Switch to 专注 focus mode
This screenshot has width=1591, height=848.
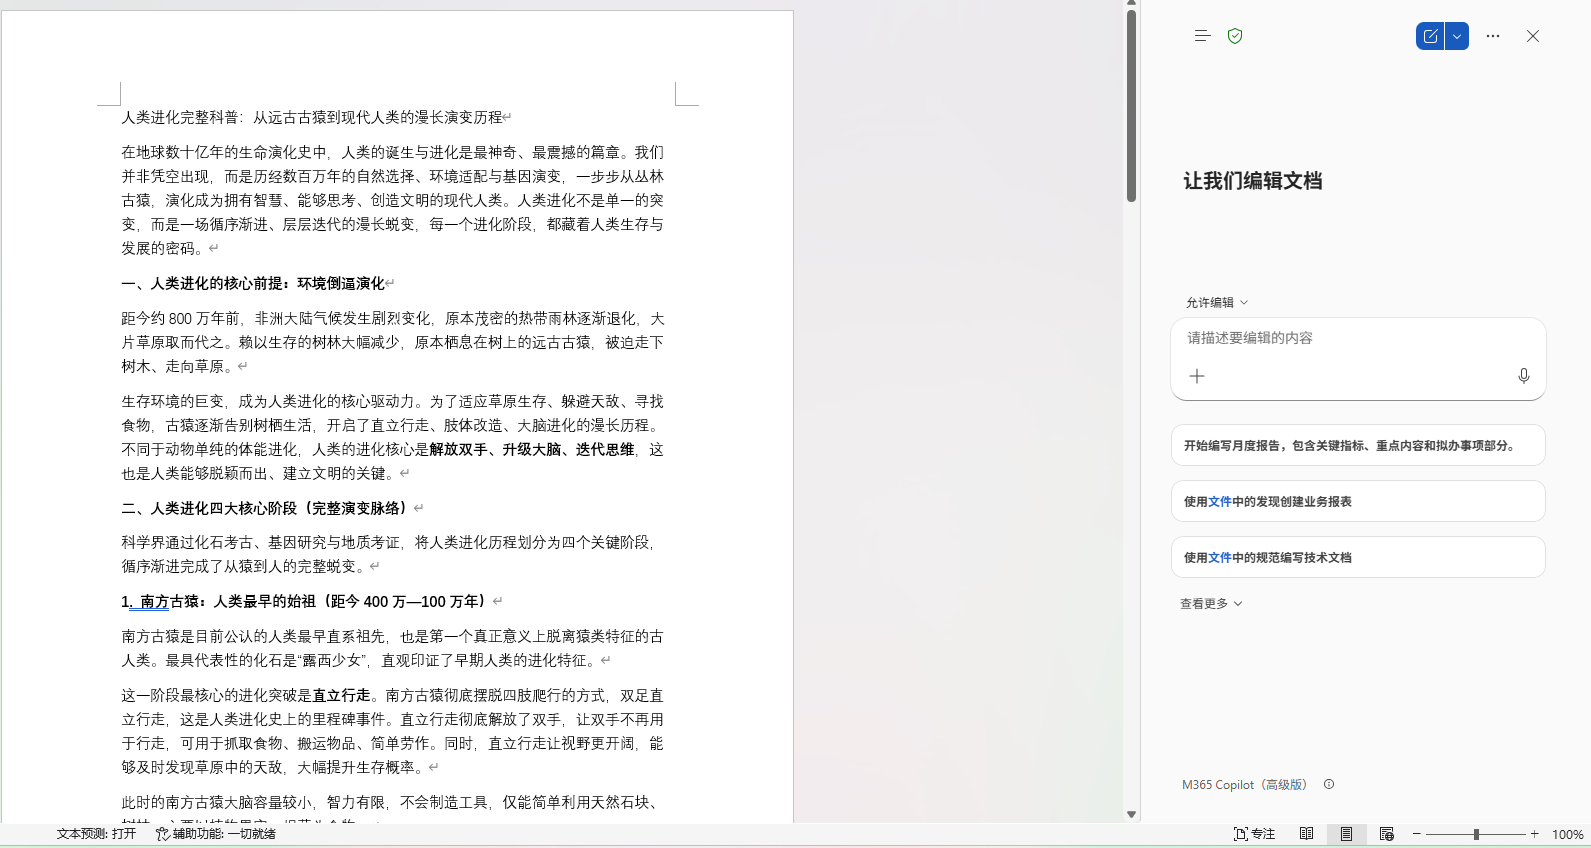coord(1254,834)
